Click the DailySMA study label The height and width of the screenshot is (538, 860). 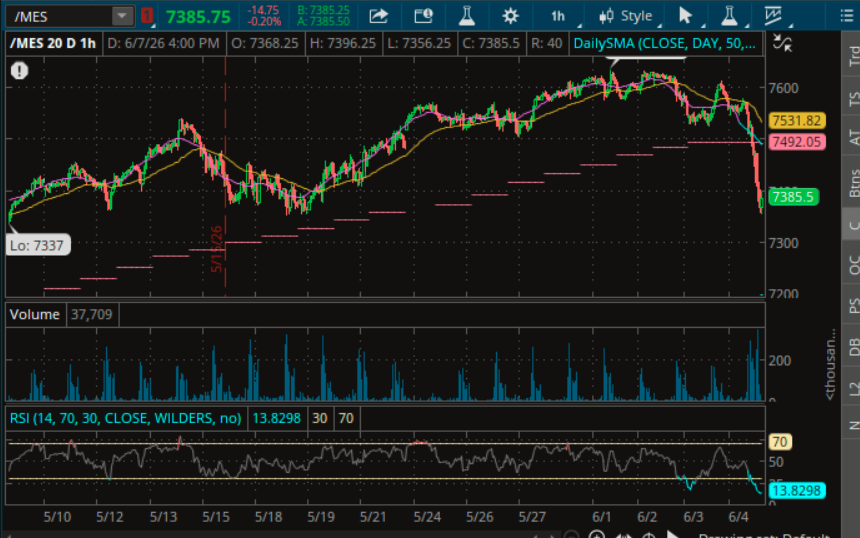665,43
